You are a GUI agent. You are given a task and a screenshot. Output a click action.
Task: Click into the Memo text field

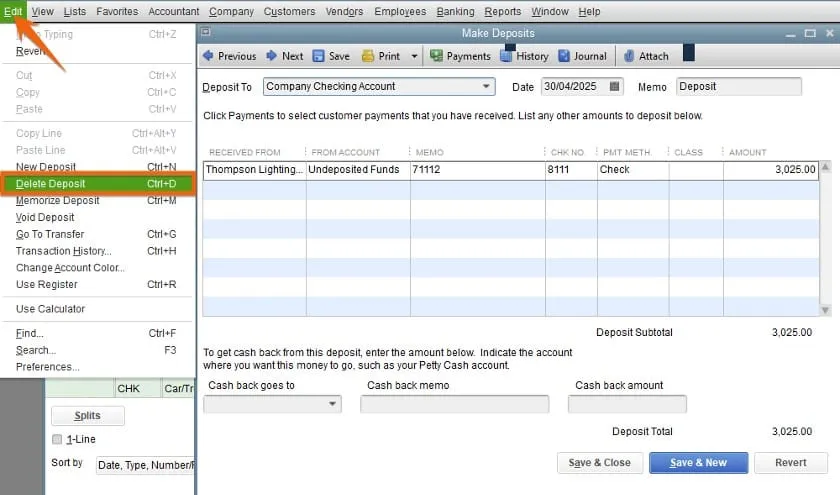[x=738, y=87]
